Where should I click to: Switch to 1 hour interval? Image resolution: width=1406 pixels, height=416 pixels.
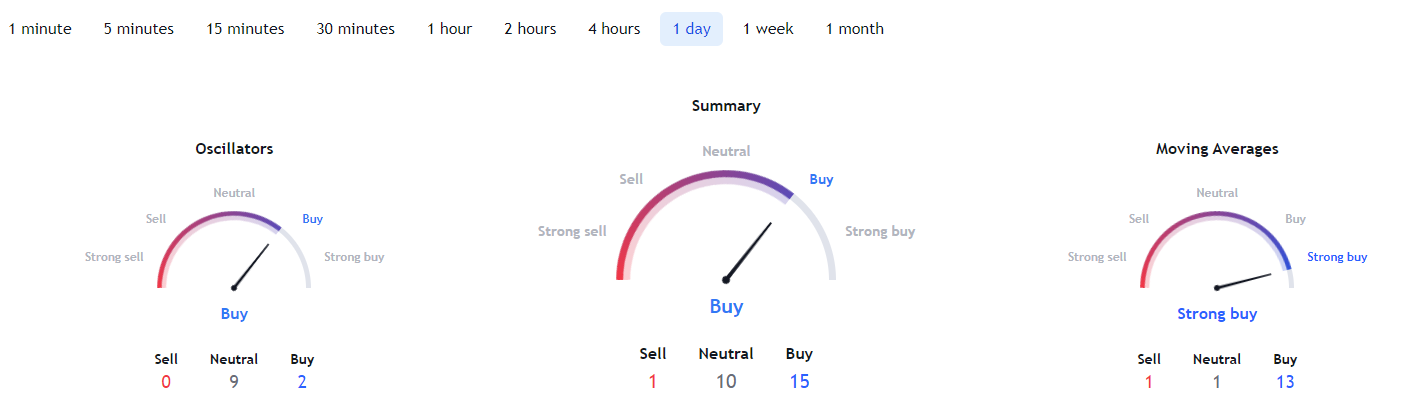(x=450, y=29)
